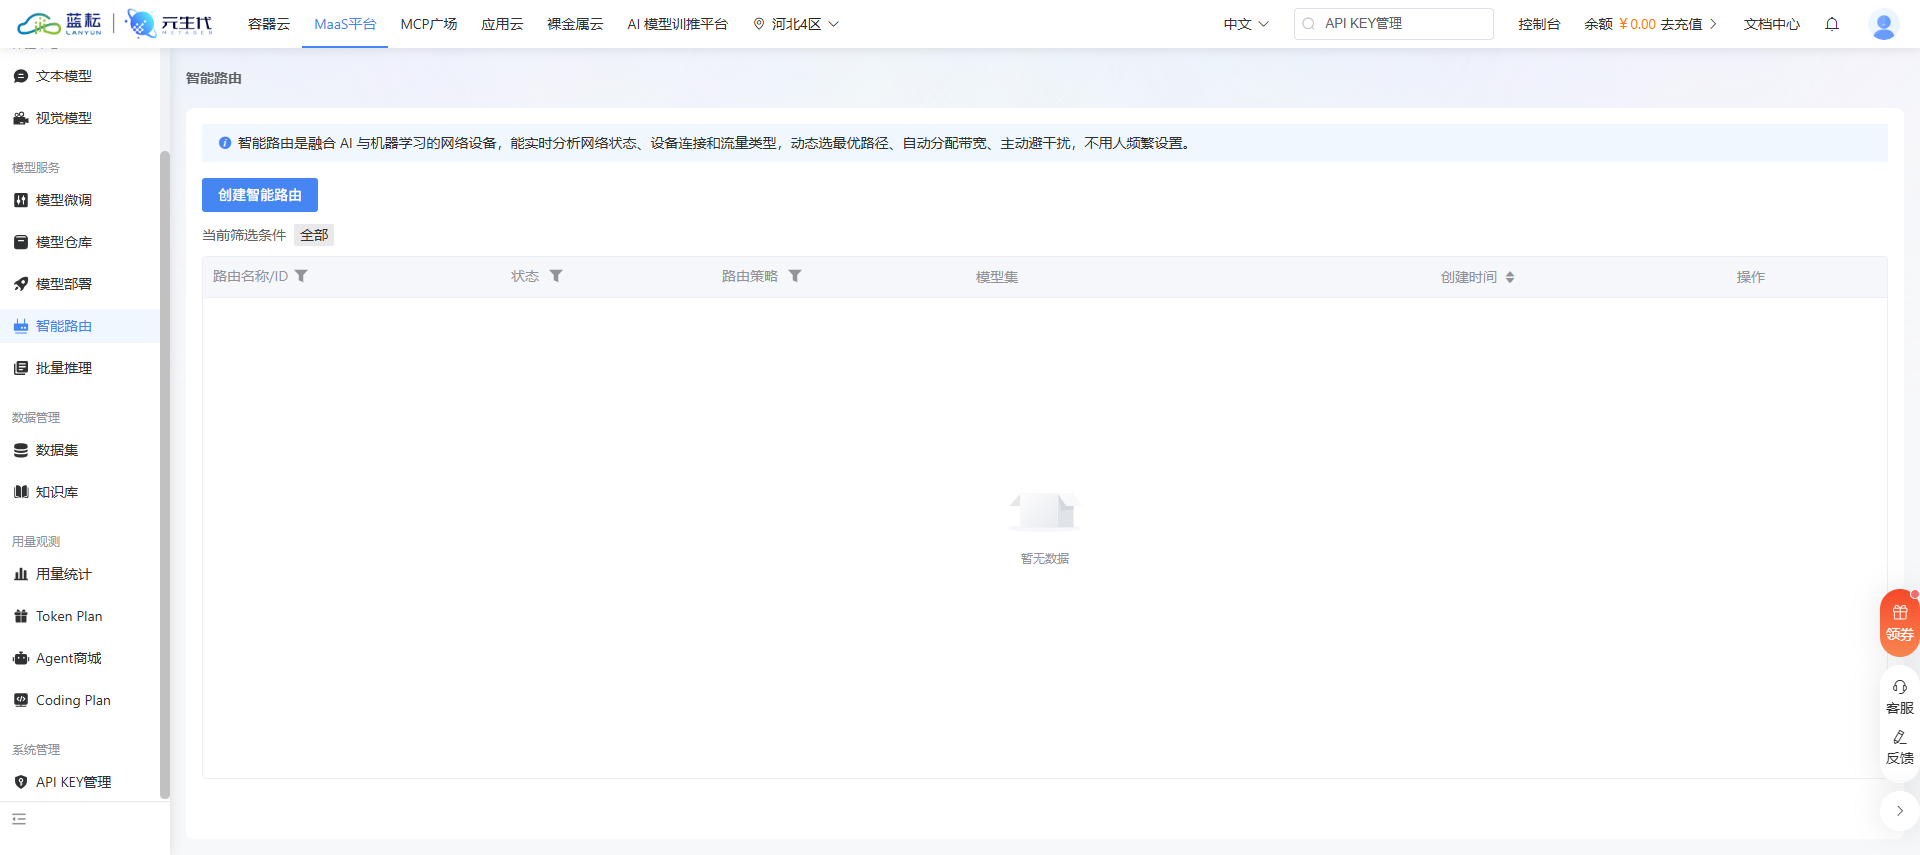Click the location pin icon beside 河北4区
This screenshot has width=1920, height=855.
pyautogui.click(x=759, y=24)
